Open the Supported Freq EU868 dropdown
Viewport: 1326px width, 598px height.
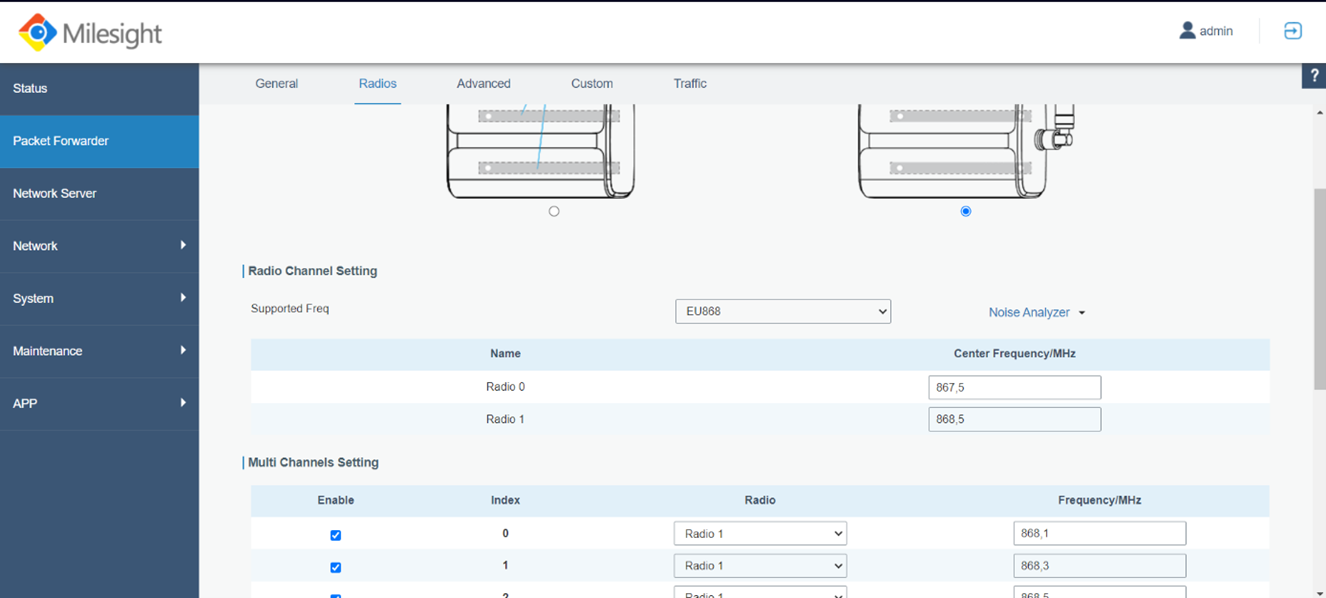(x=782, y=311)
